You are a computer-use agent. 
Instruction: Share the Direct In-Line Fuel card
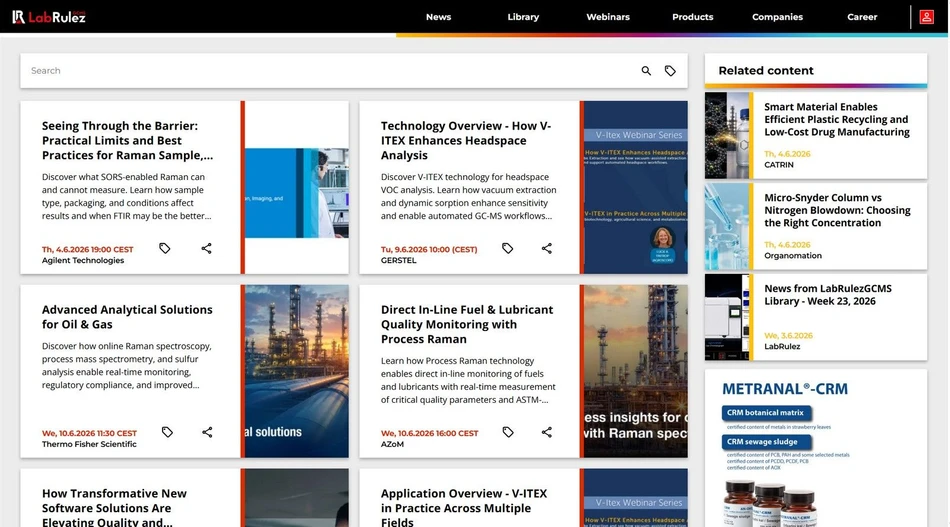pos(546,432)
